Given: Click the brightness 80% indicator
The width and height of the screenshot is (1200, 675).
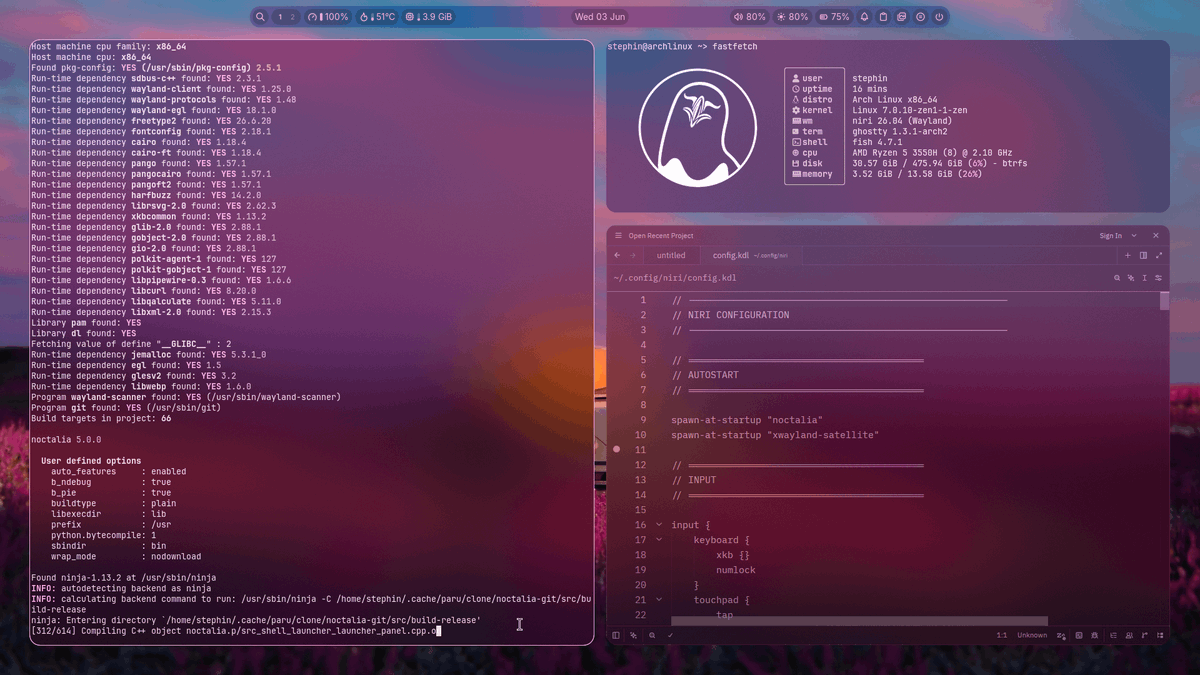Looking at the screenshot, I should pos(792,17).
